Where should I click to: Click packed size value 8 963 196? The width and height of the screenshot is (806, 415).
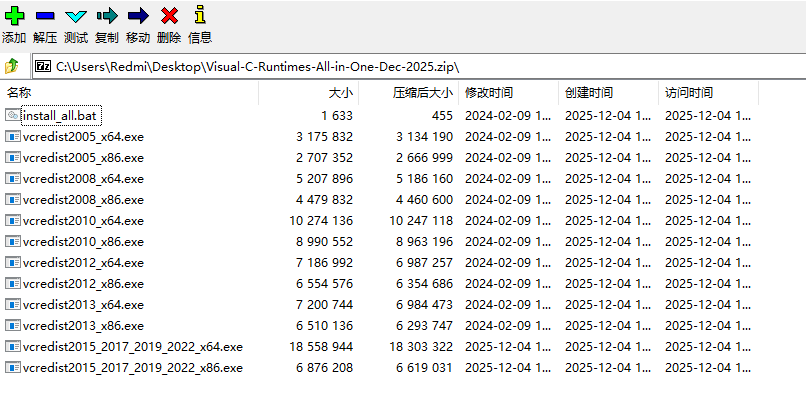click(x=425, y=242)
